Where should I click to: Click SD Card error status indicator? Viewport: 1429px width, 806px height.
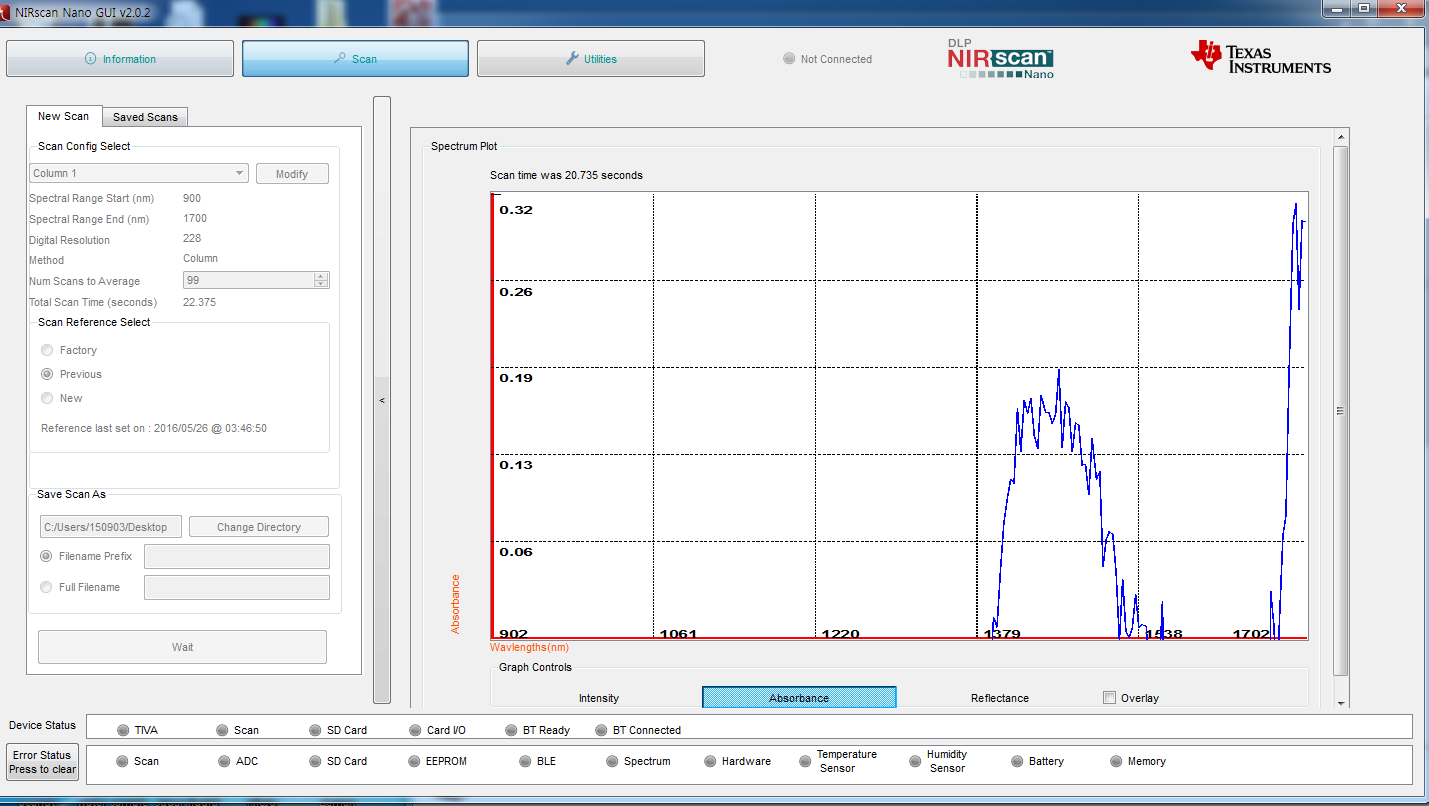(x=317, y=761)
